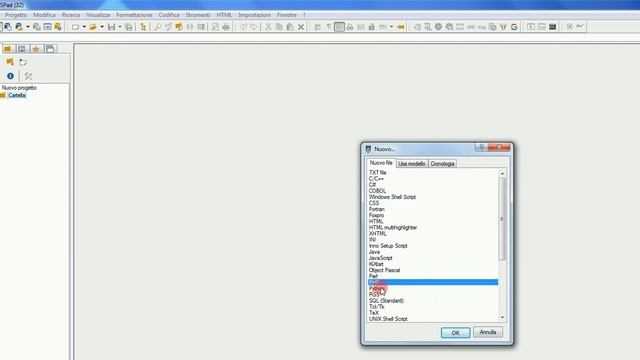Screen dimensions: 640x360
Task: Open the Visualizza menu
Action: pos(98,15)
